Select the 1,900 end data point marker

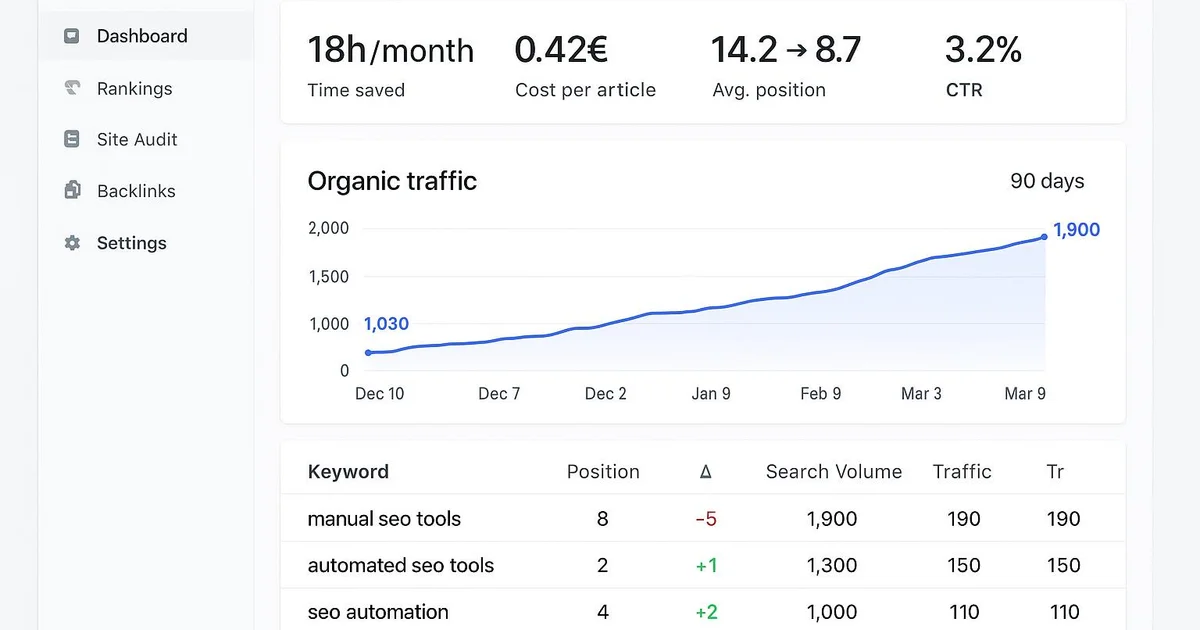pos(1044,237)
